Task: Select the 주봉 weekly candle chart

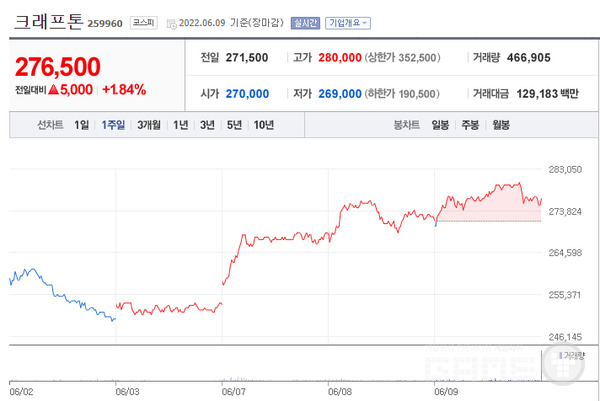Action: coord(470,125)
